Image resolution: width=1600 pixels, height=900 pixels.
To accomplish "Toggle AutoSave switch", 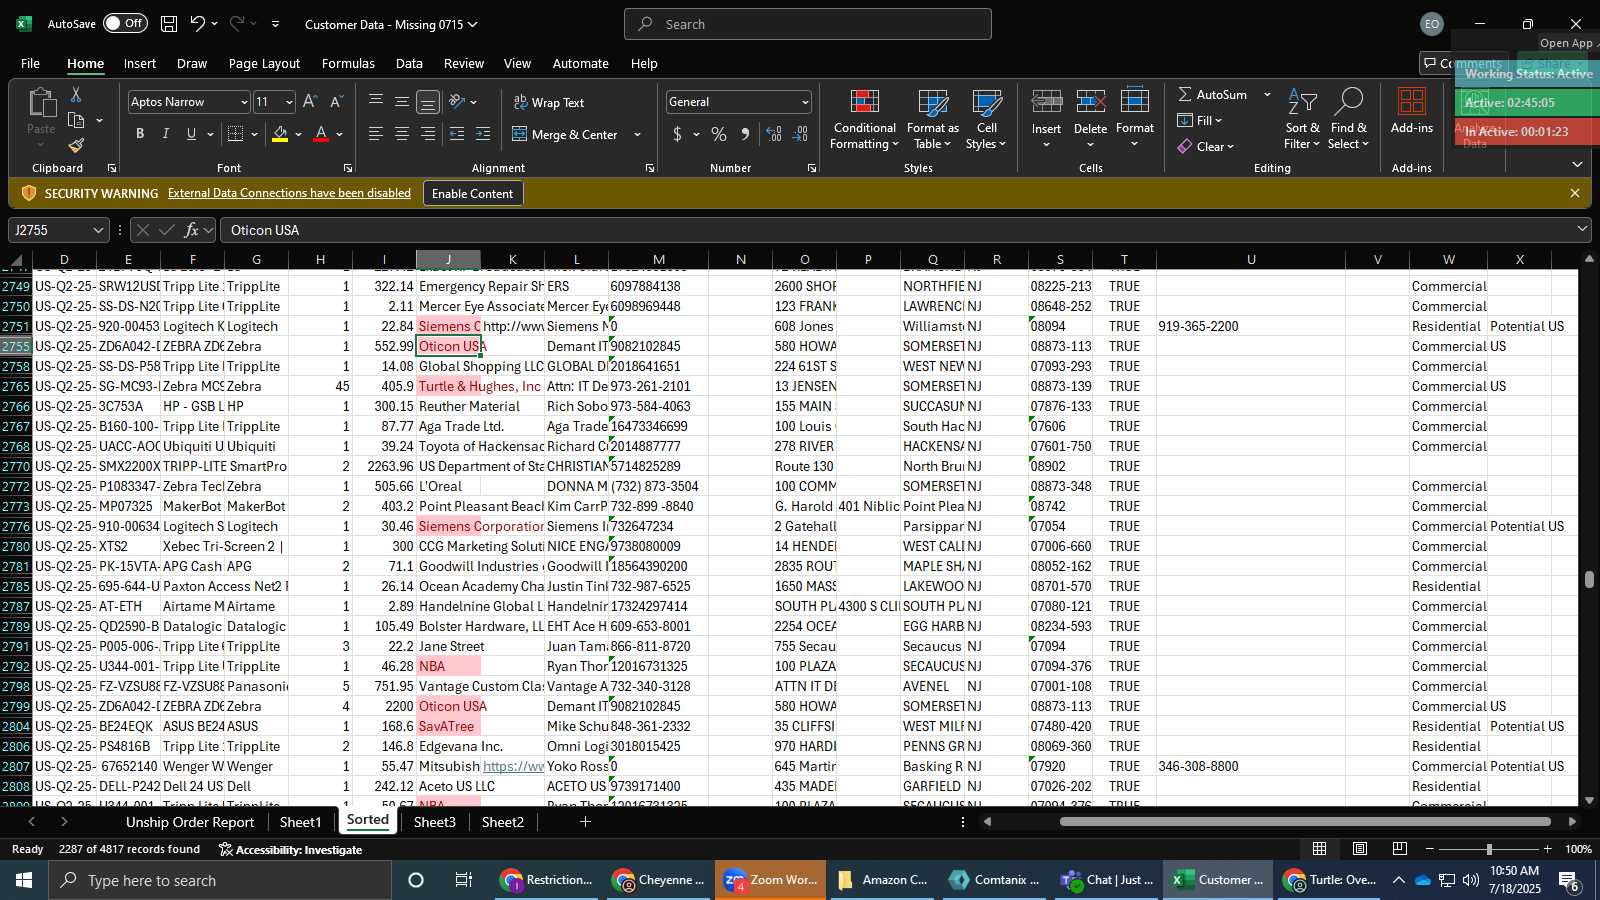I will point(125,24).
